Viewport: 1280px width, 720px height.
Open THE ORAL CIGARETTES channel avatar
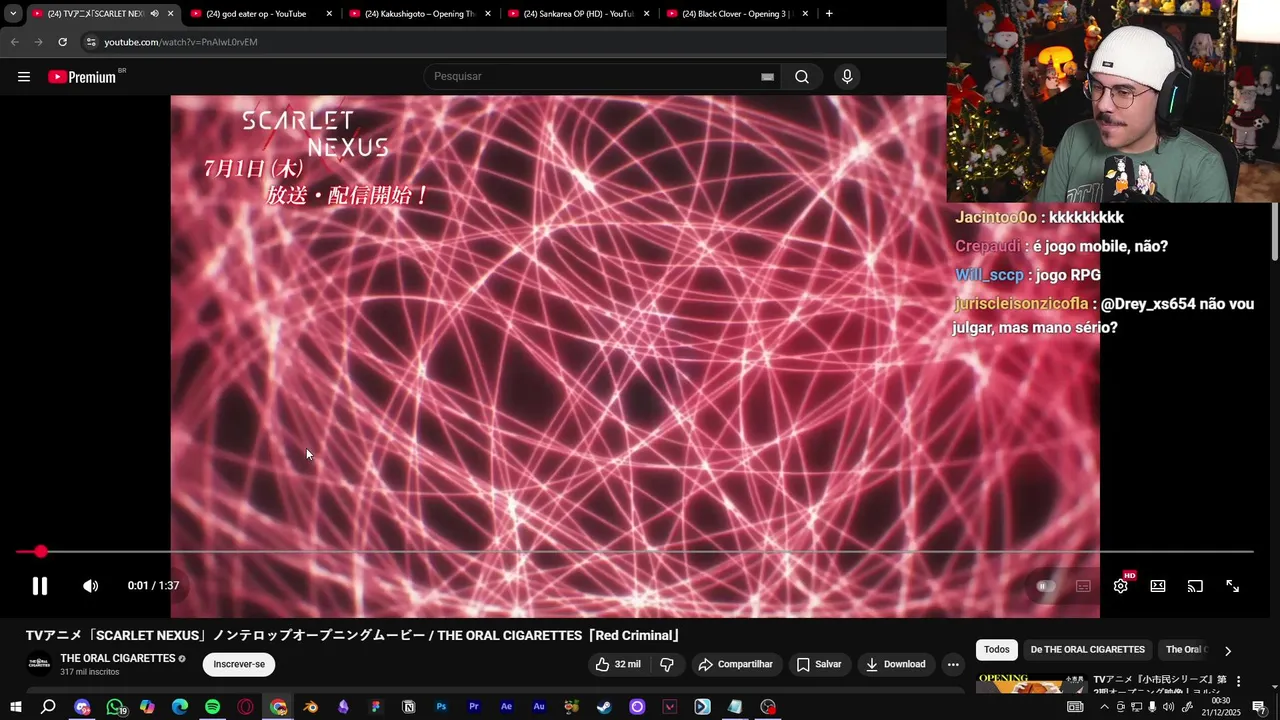pyautogui.click(x=39, y=664)
